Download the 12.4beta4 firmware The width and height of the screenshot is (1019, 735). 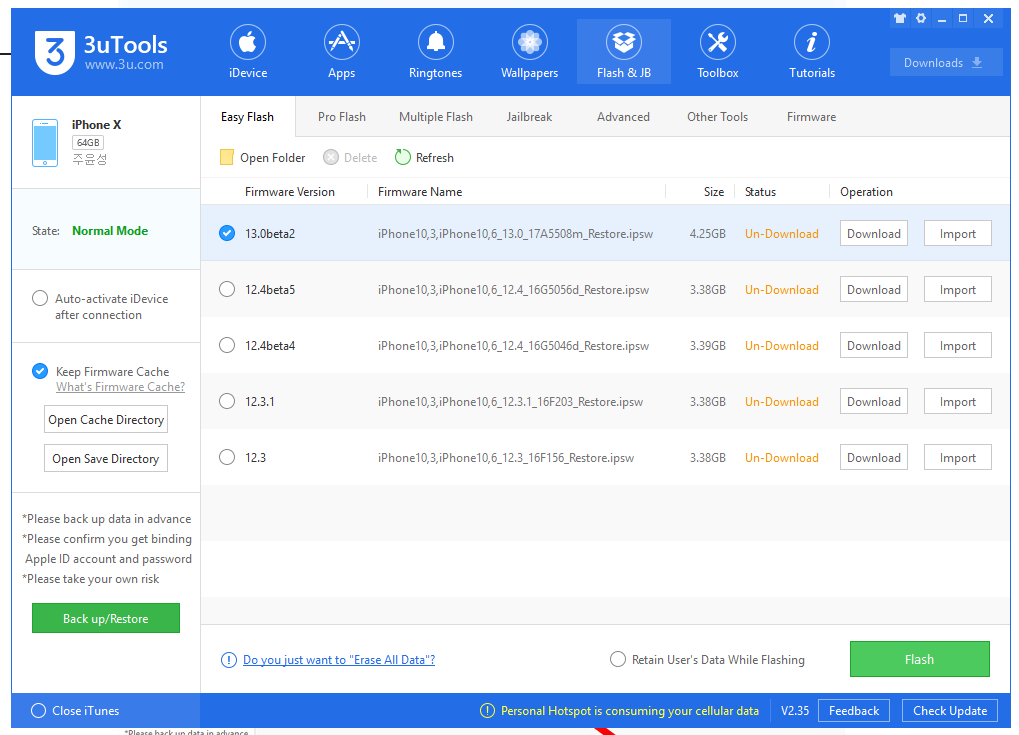click(873, 345)
